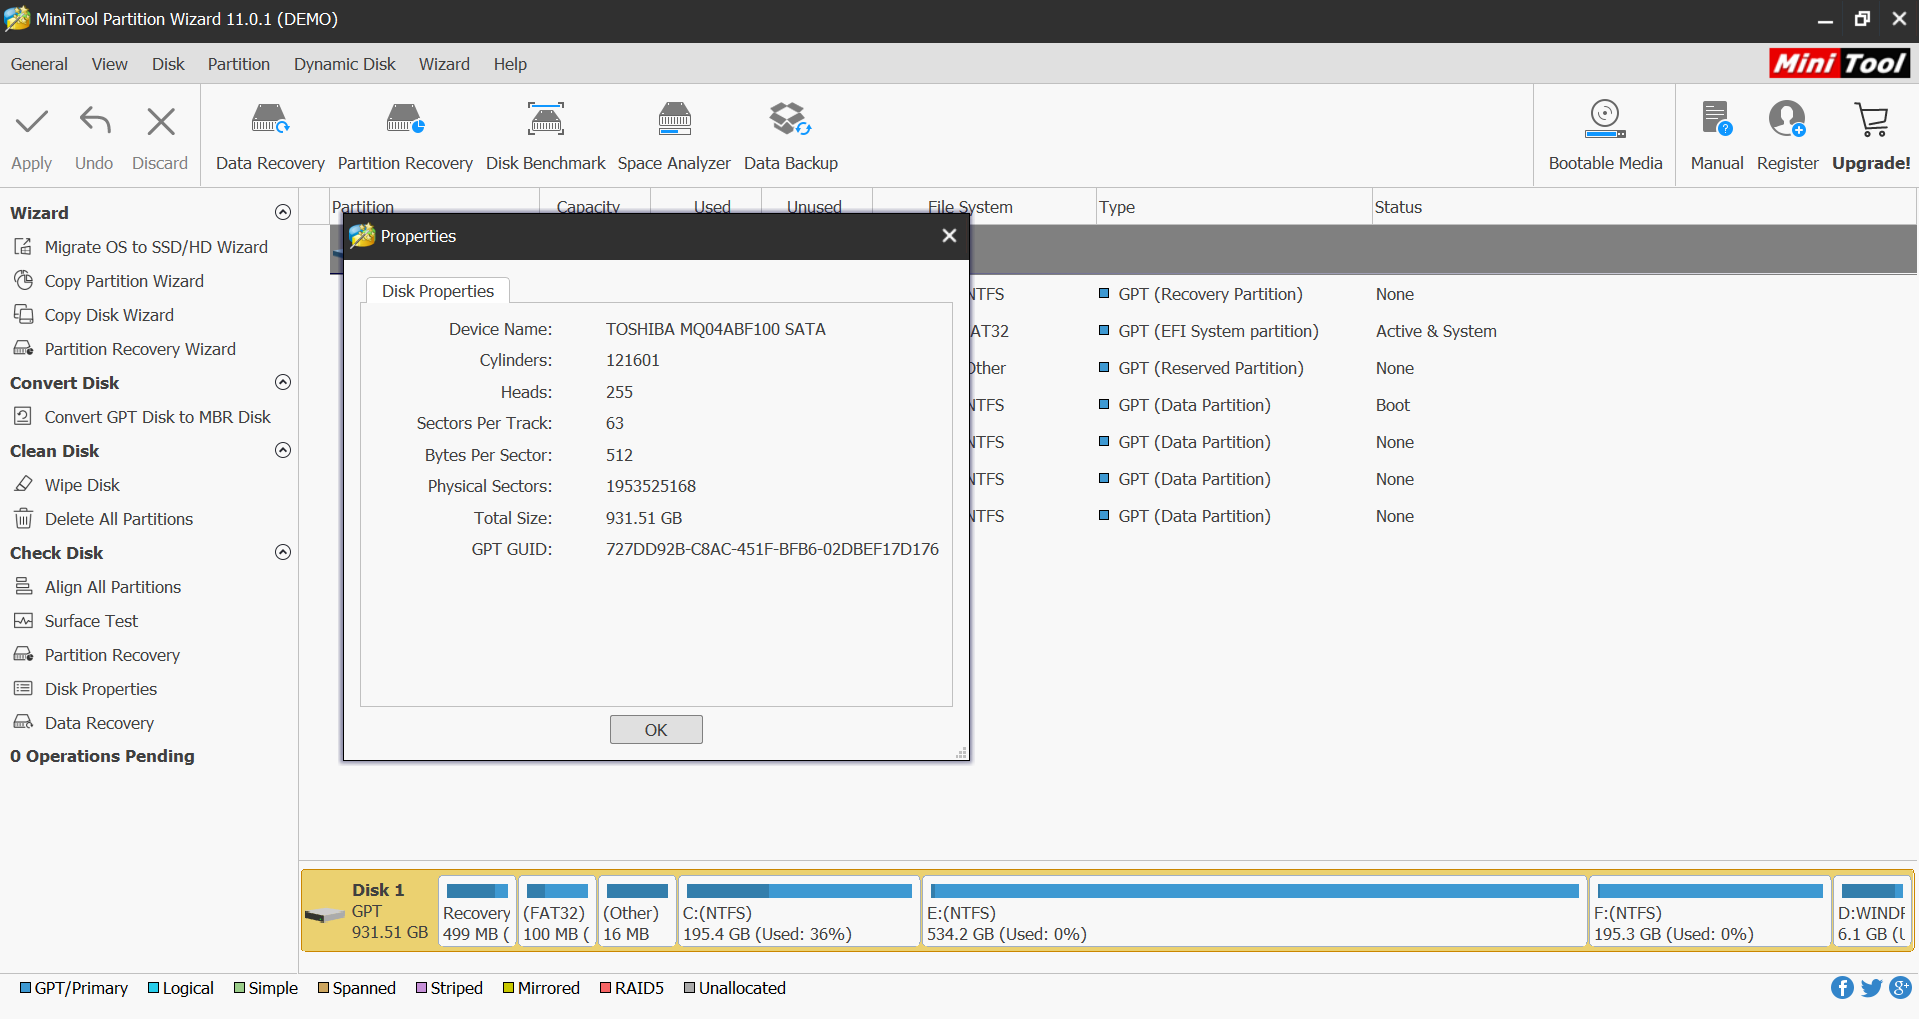This screenshot has height=1019, width=1919.
Task: Open the Dynamic Disk menu
Action: [344, 64]
